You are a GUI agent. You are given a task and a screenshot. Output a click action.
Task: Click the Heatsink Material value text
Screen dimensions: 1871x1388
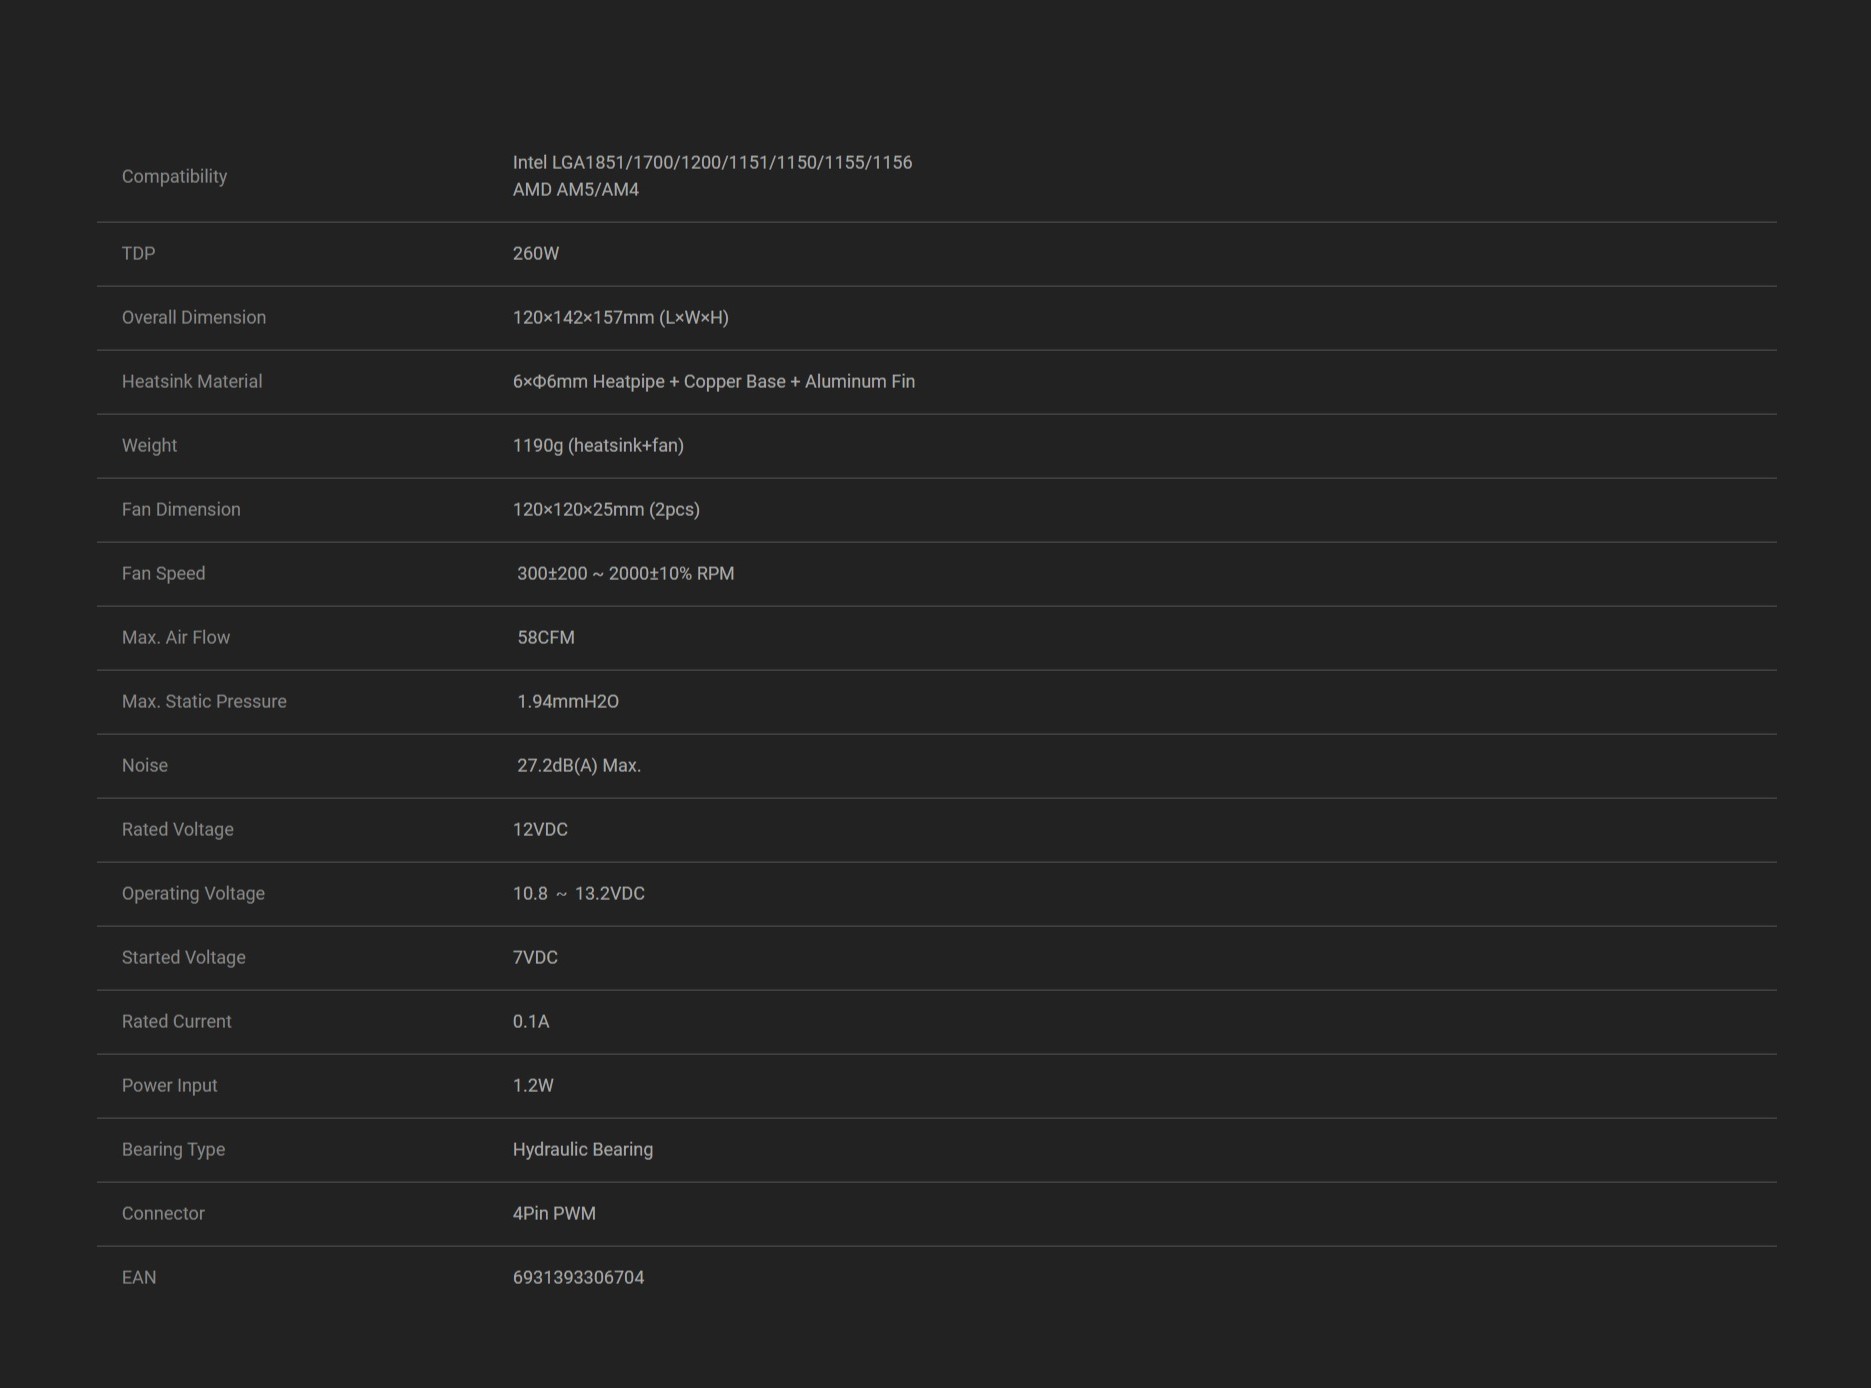point(713,382)
